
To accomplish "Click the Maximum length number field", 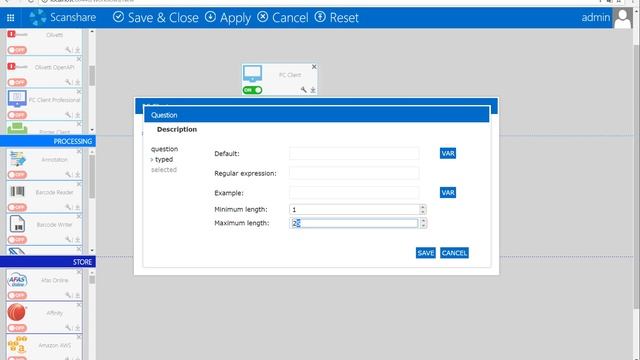I will pos(354,223).
